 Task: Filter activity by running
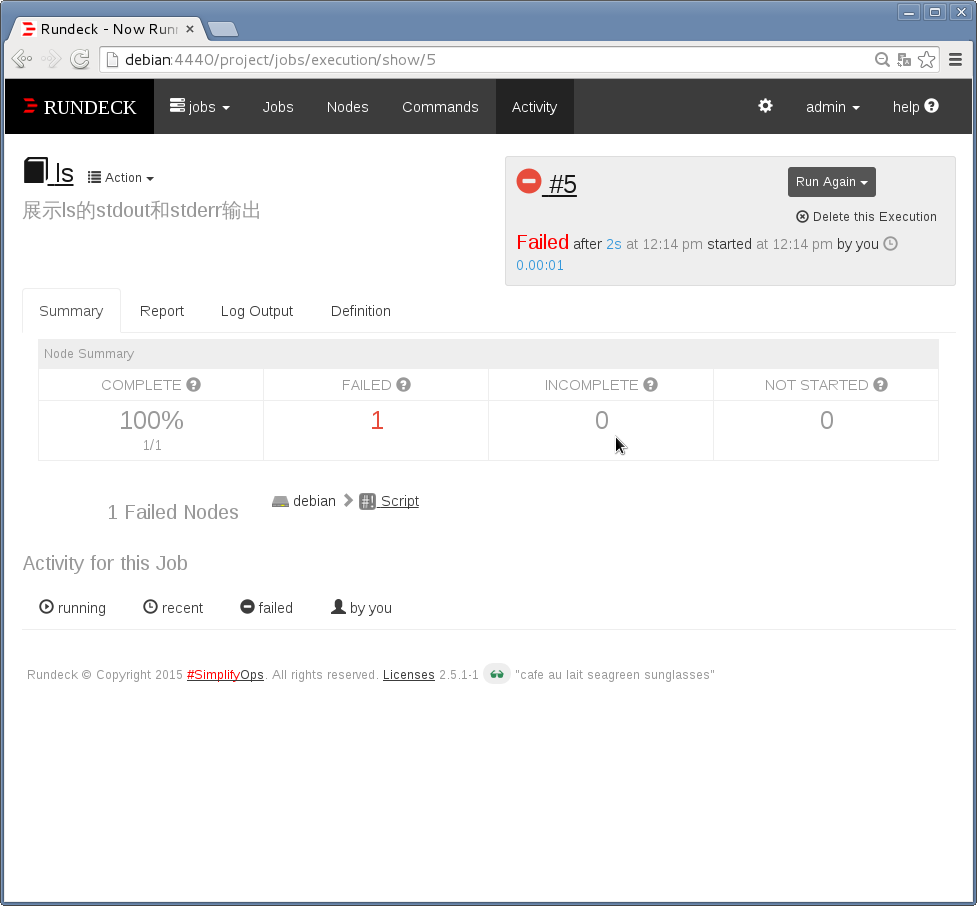[72, 608]
